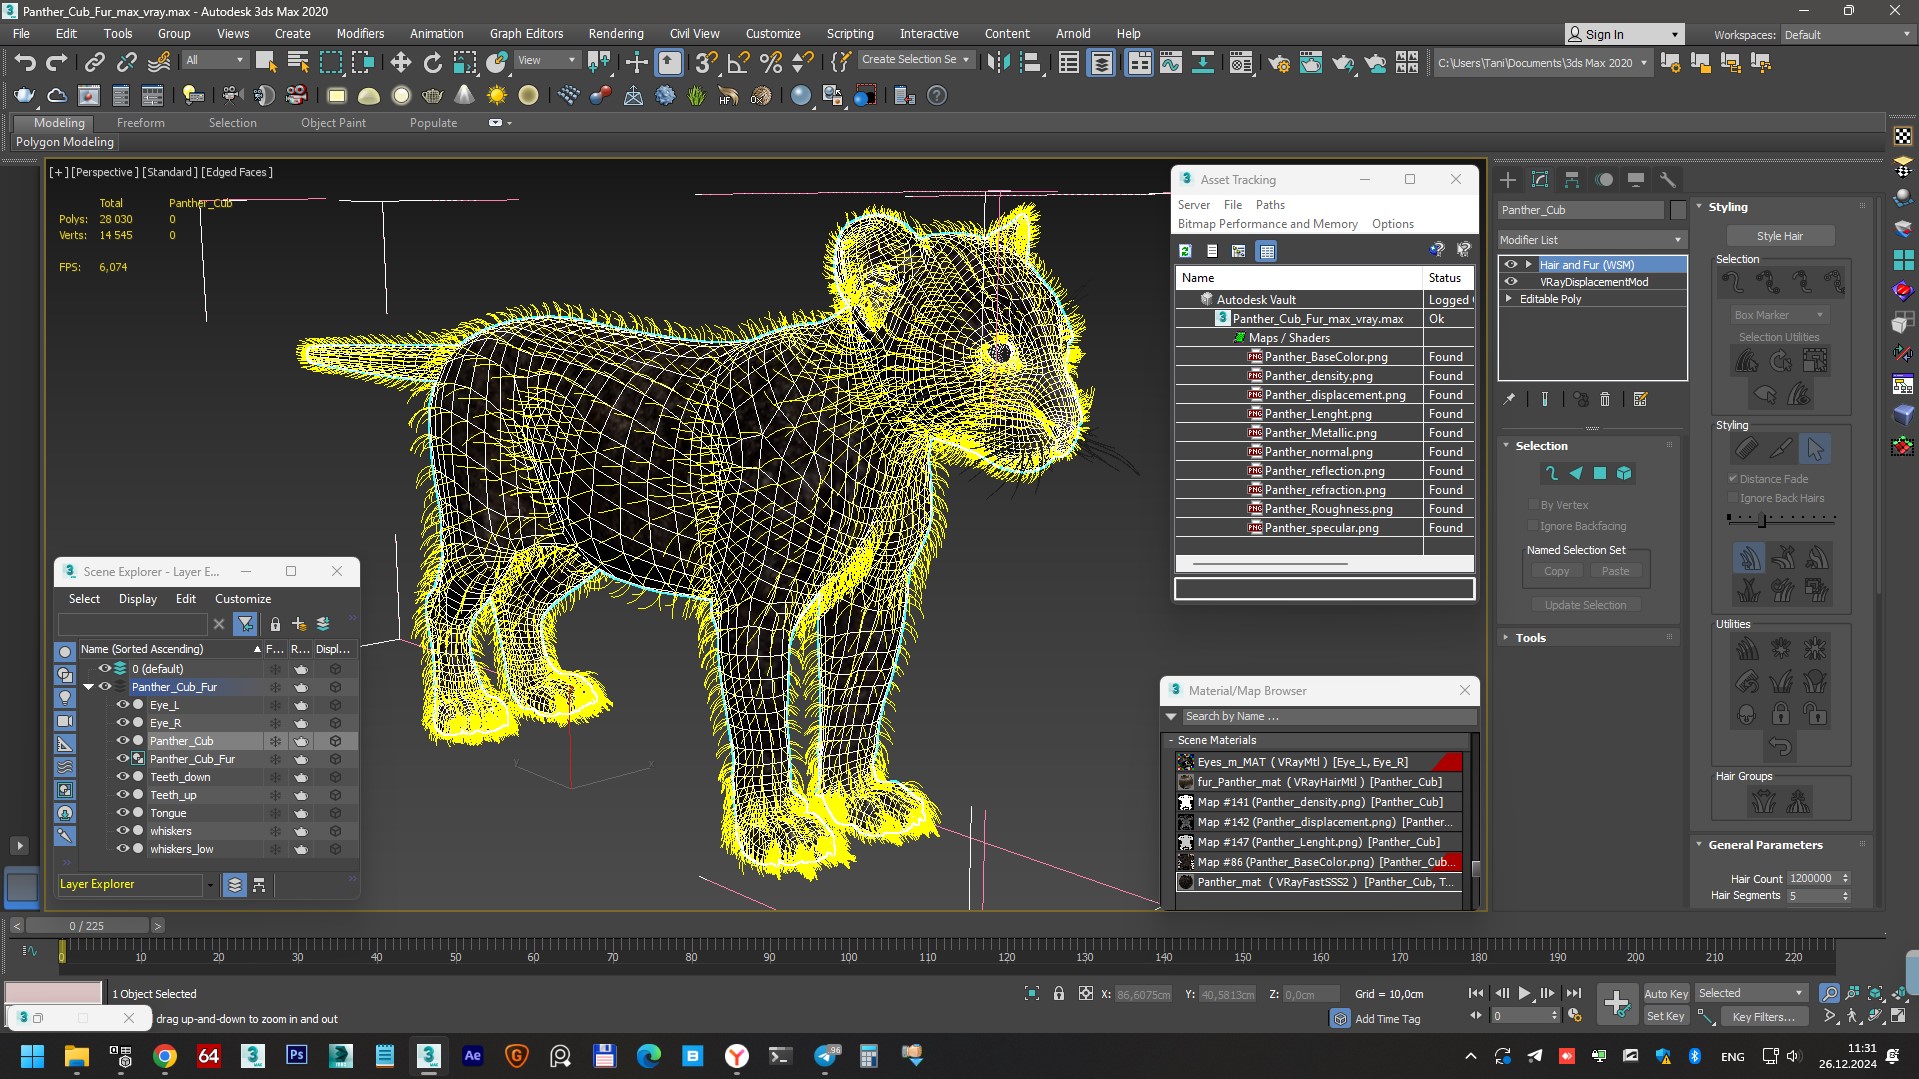Open the View reference coordinate dropdown

pyautogui.click(x=546, y=60)
